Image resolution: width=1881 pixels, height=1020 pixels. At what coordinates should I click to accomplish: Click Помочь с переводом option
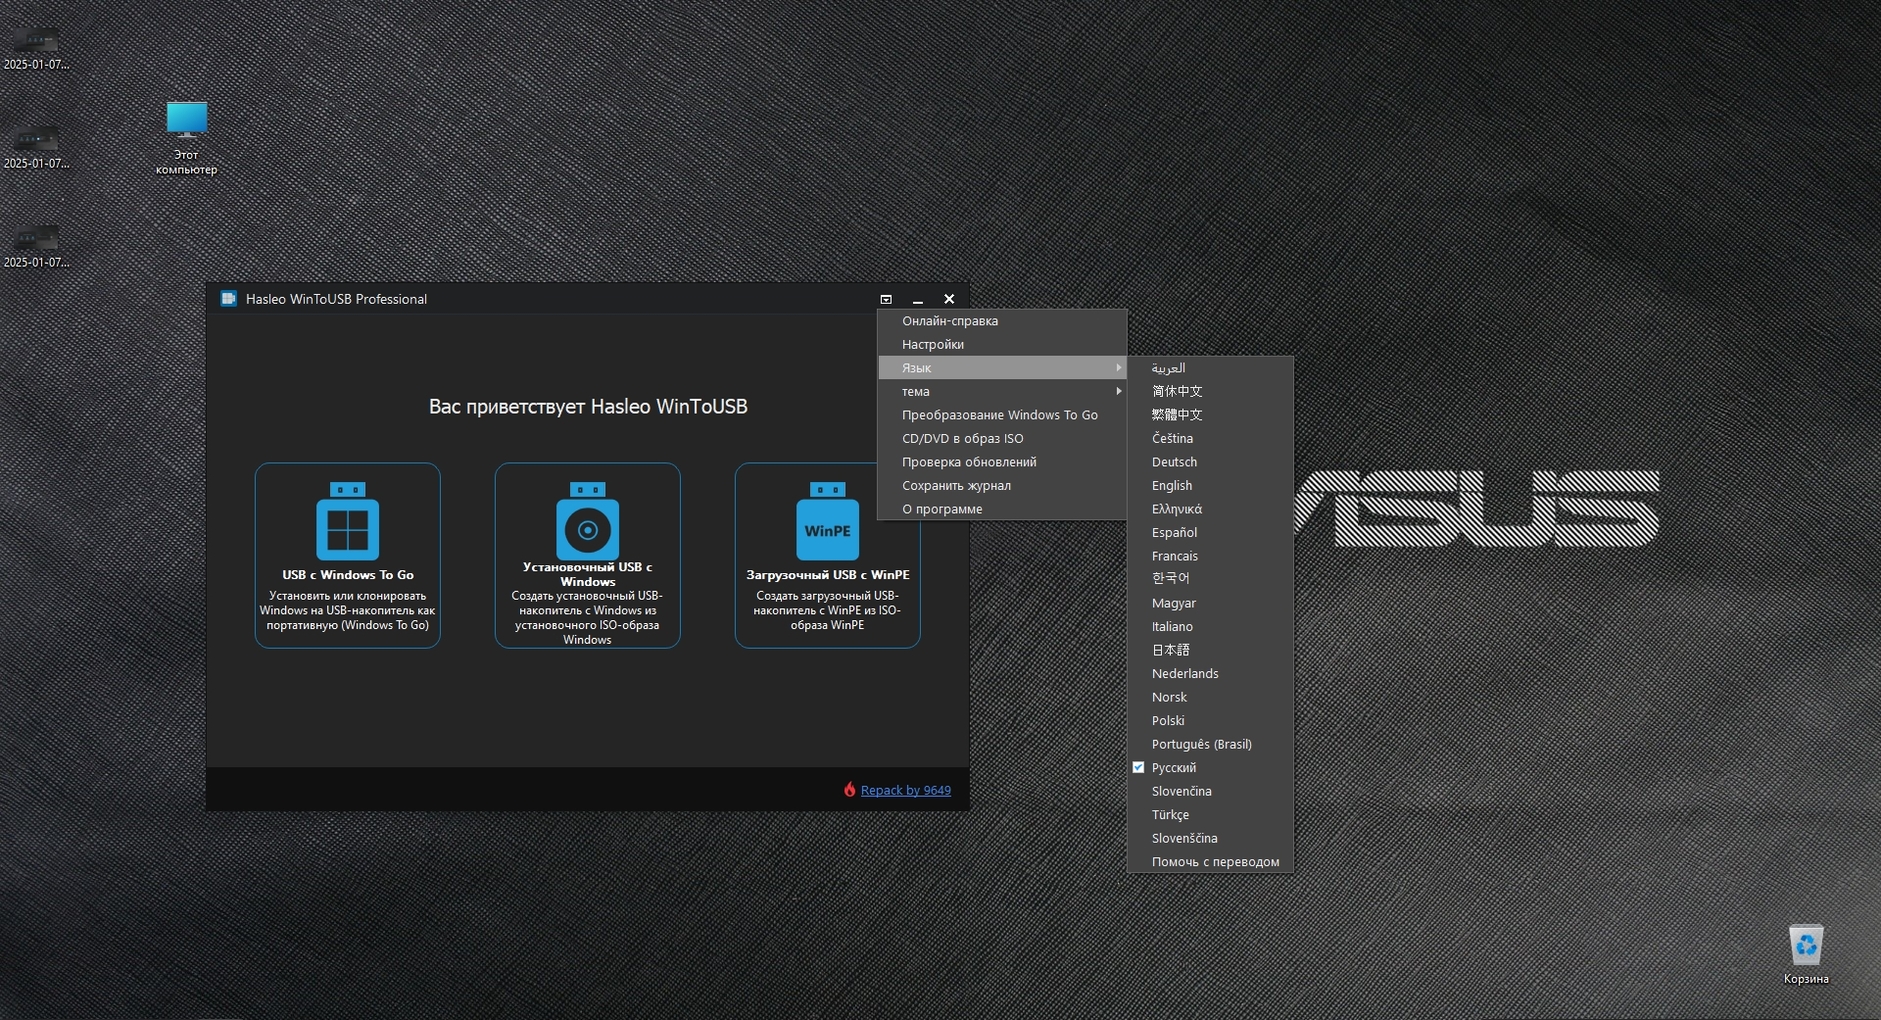1210,861
